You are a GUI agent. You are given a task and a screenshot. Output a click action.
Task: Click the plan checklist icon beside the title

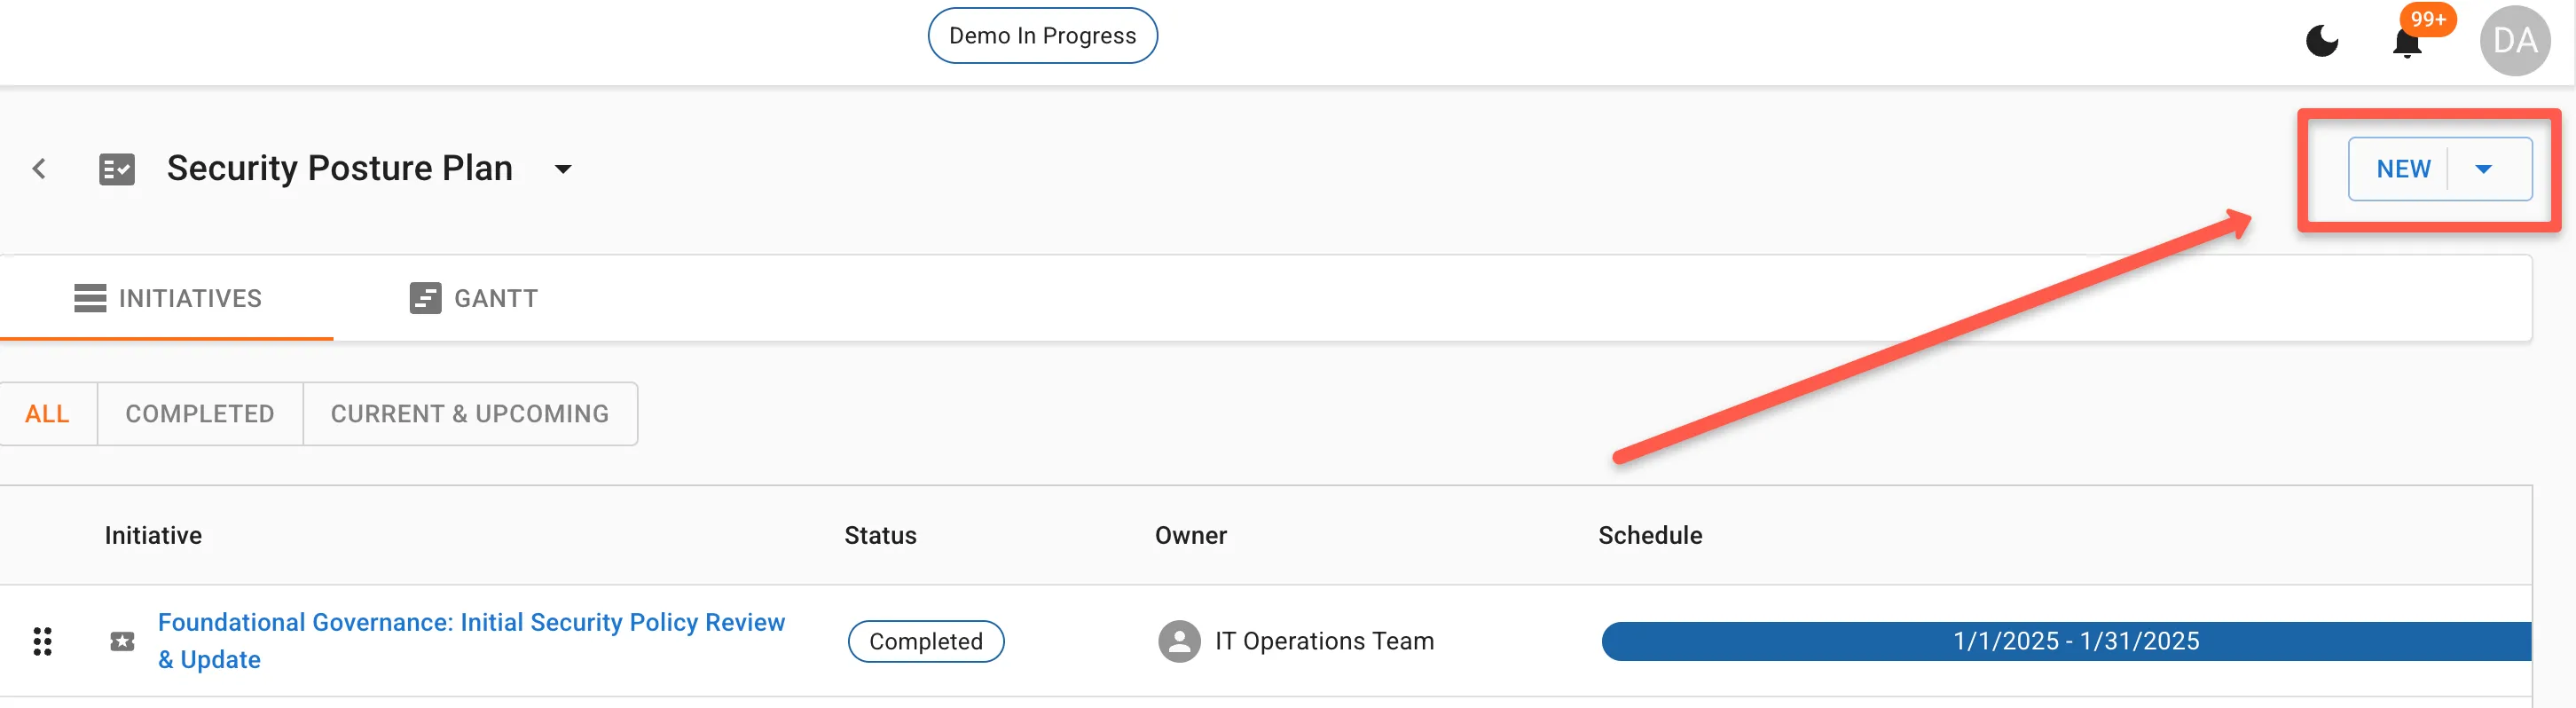117,169
